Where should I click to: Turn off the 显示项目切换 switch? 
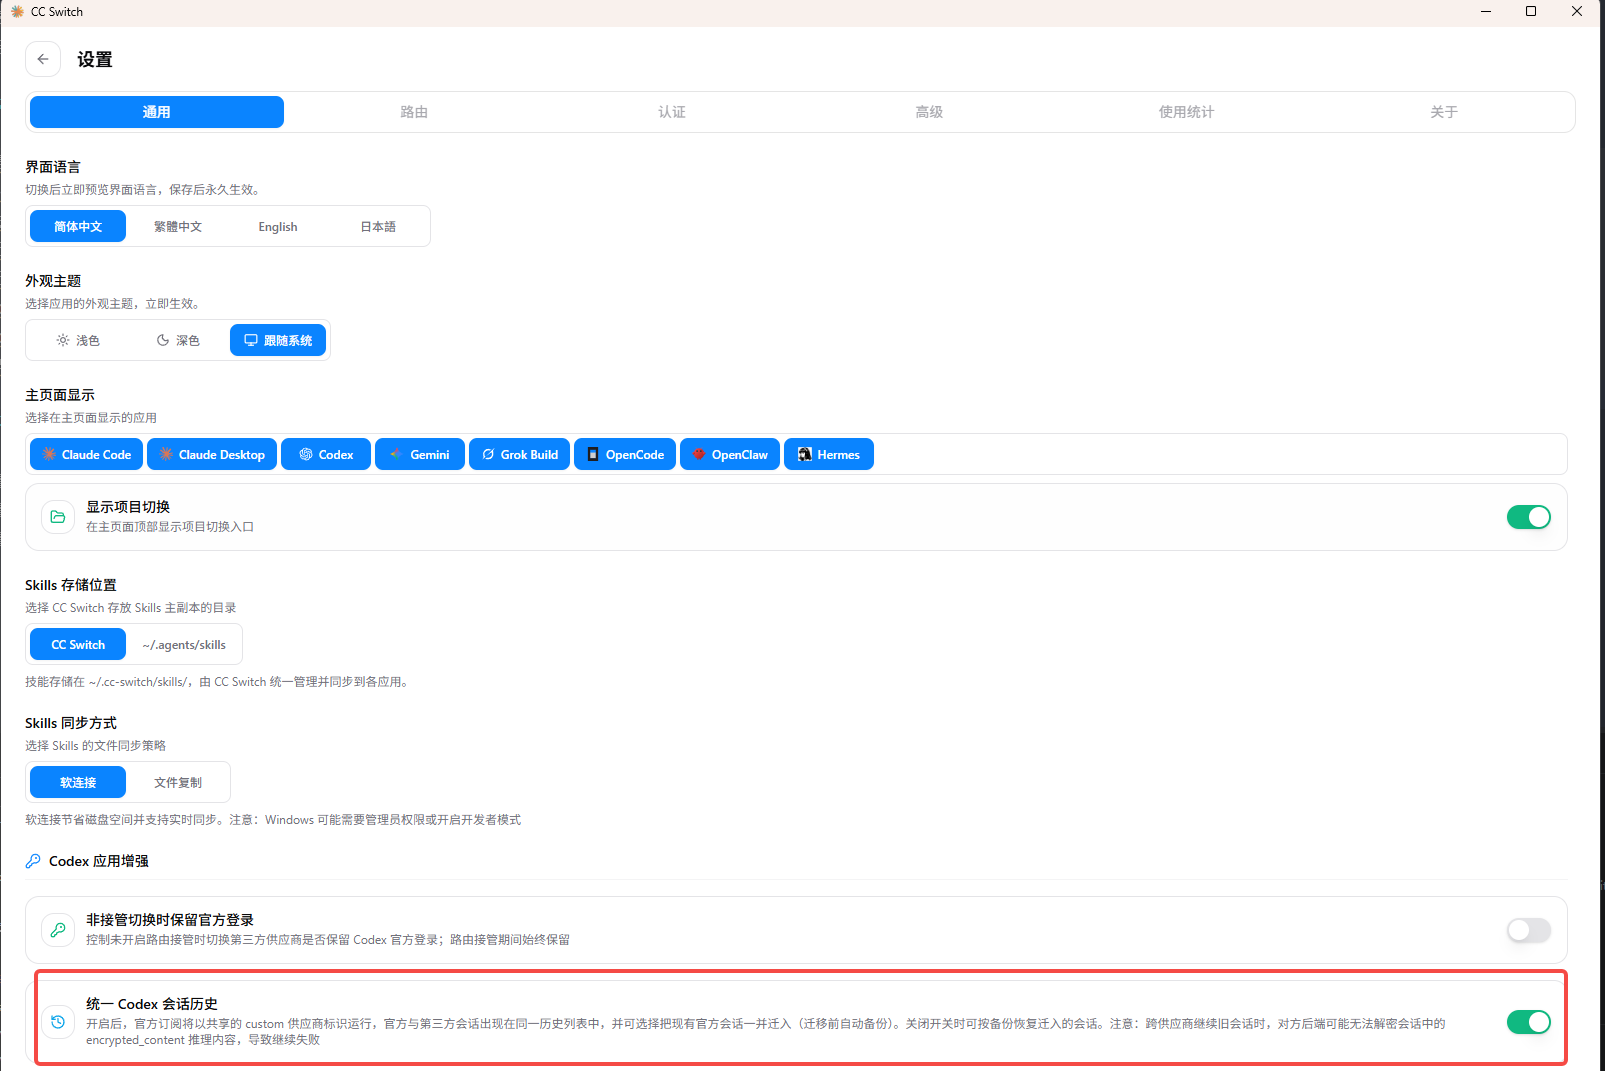pyautogui.click(x=1529, y=517)
